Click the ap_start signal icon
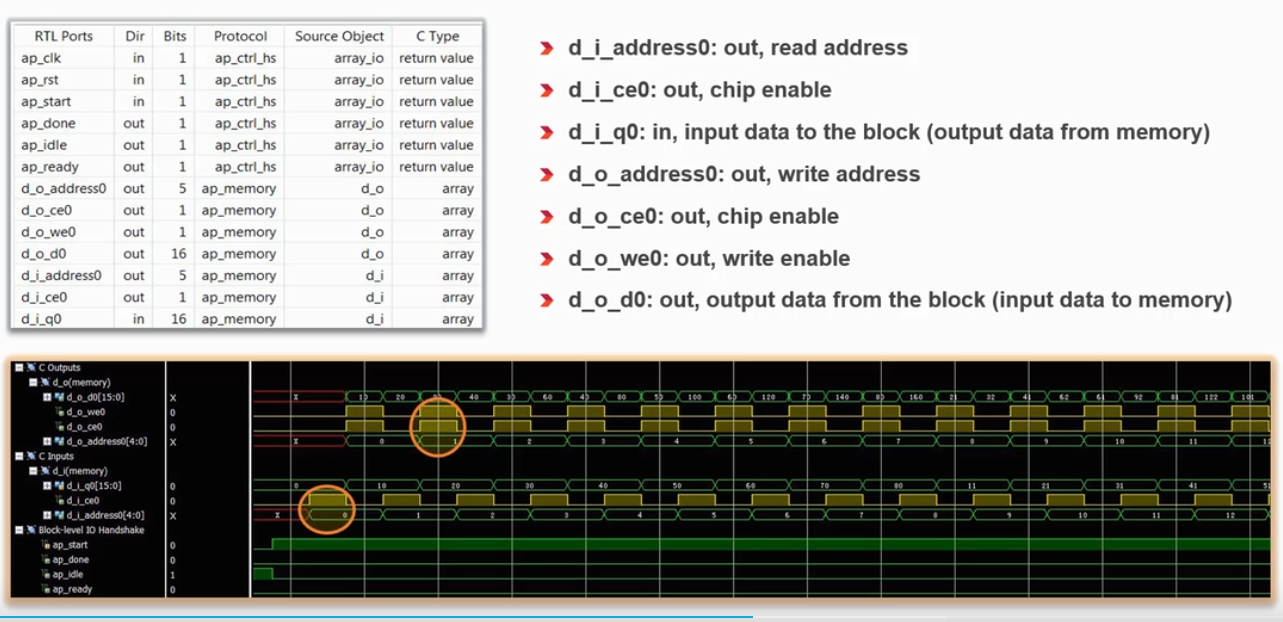Viewport: 1283px width, 622px height. [45, 545]
